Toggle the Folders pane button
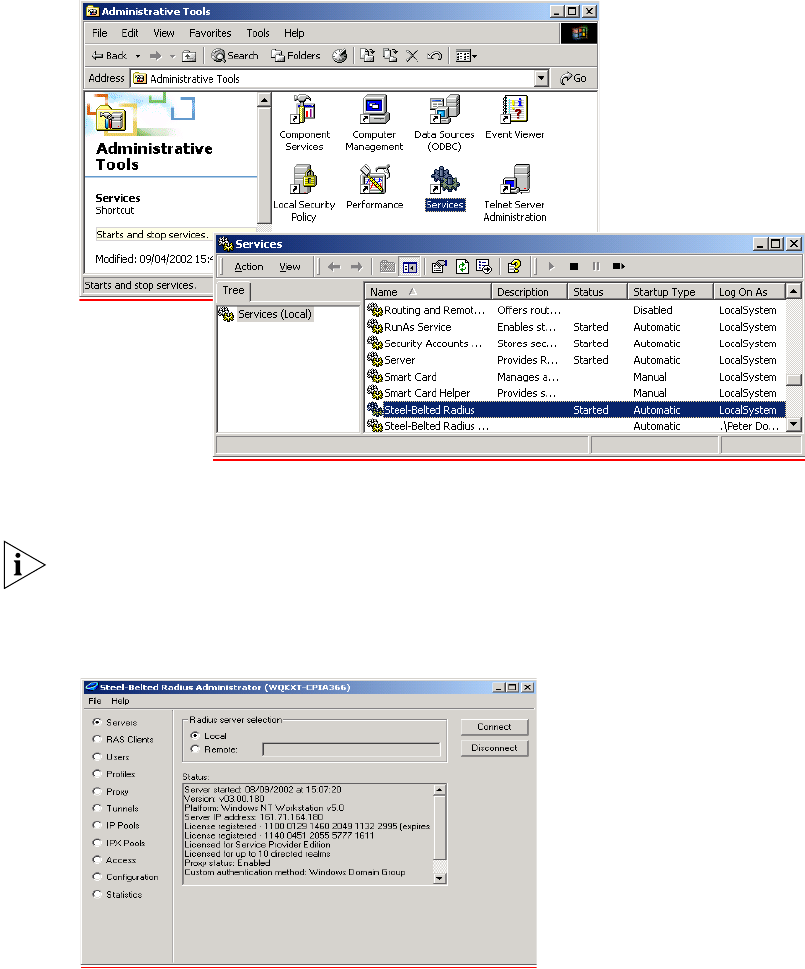Image resolution: width=805 pixels, height=969 pixels. click(296, 56)
